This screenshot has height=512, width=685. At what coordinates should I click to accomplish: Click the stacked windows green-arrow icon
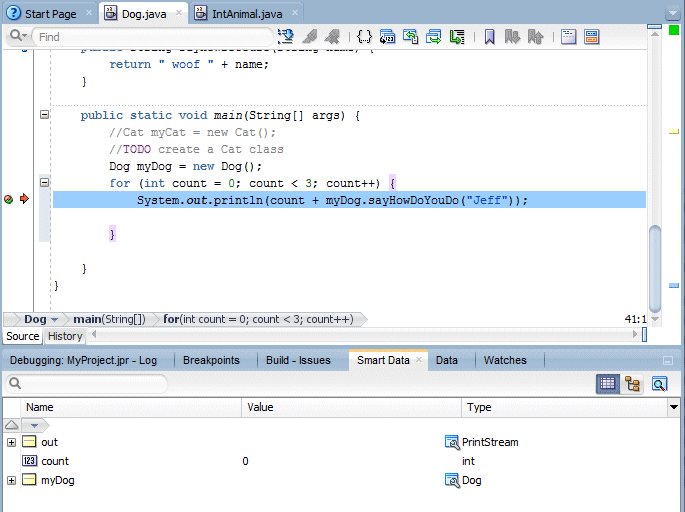click(434, 37)
